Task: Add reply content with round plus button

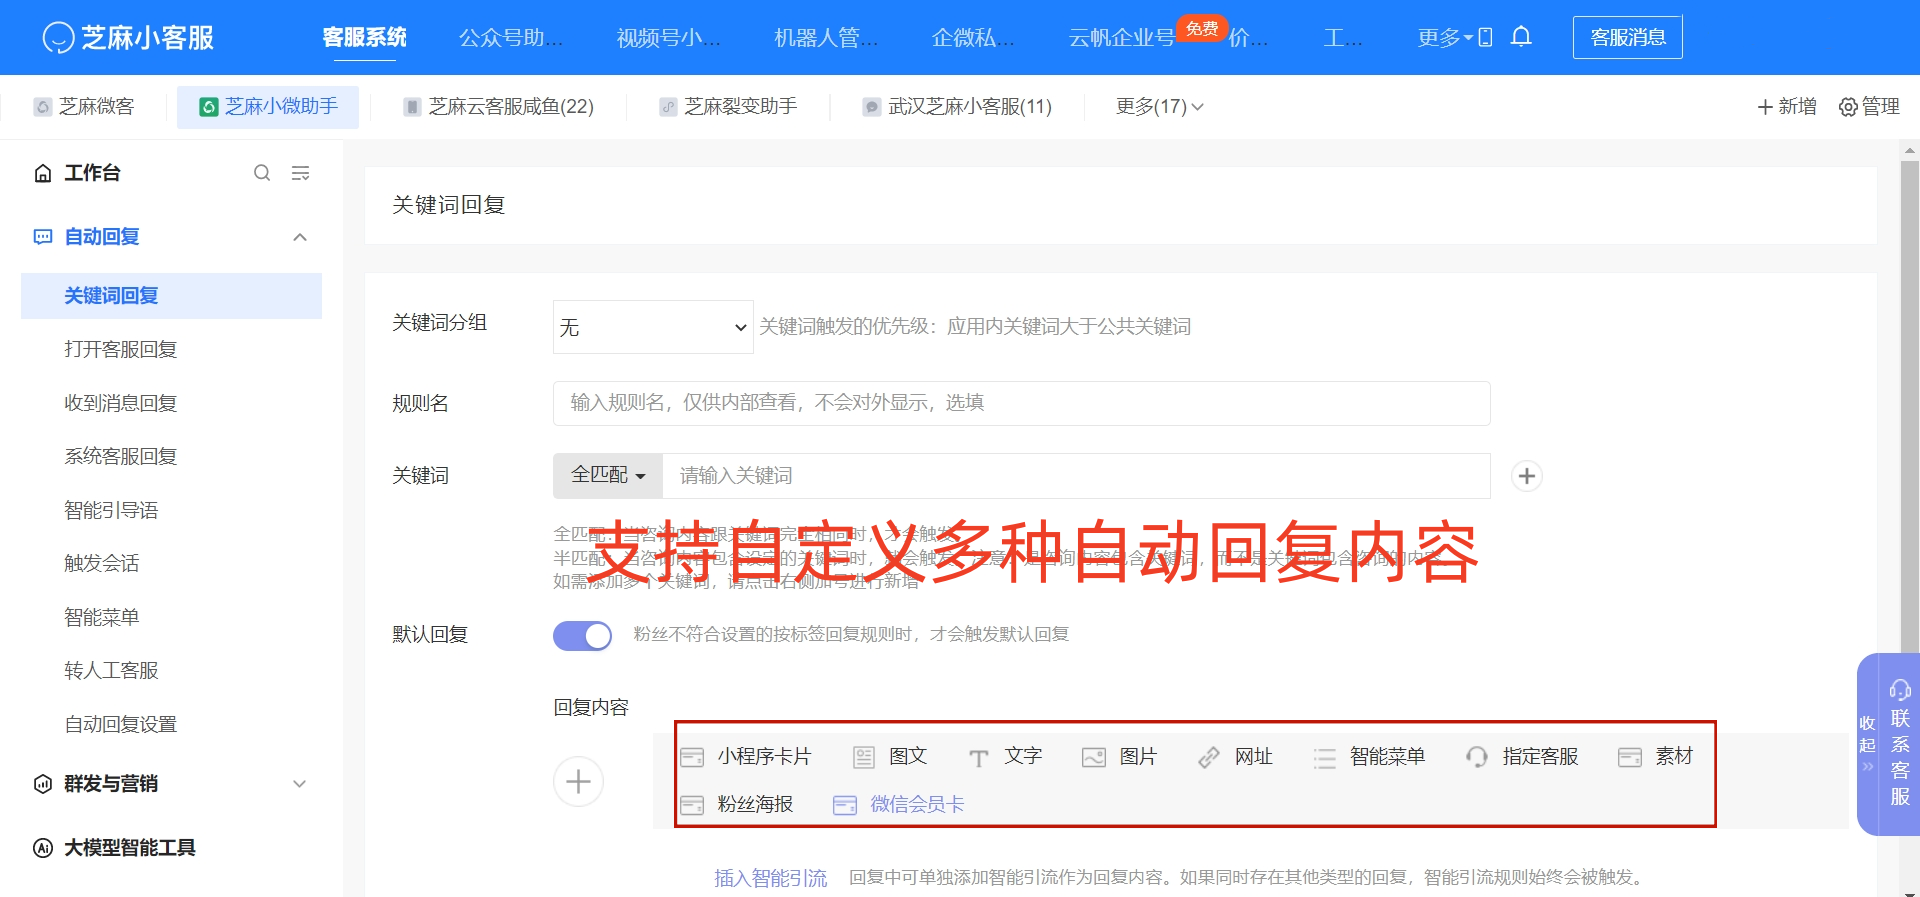Action: (578, 781)
